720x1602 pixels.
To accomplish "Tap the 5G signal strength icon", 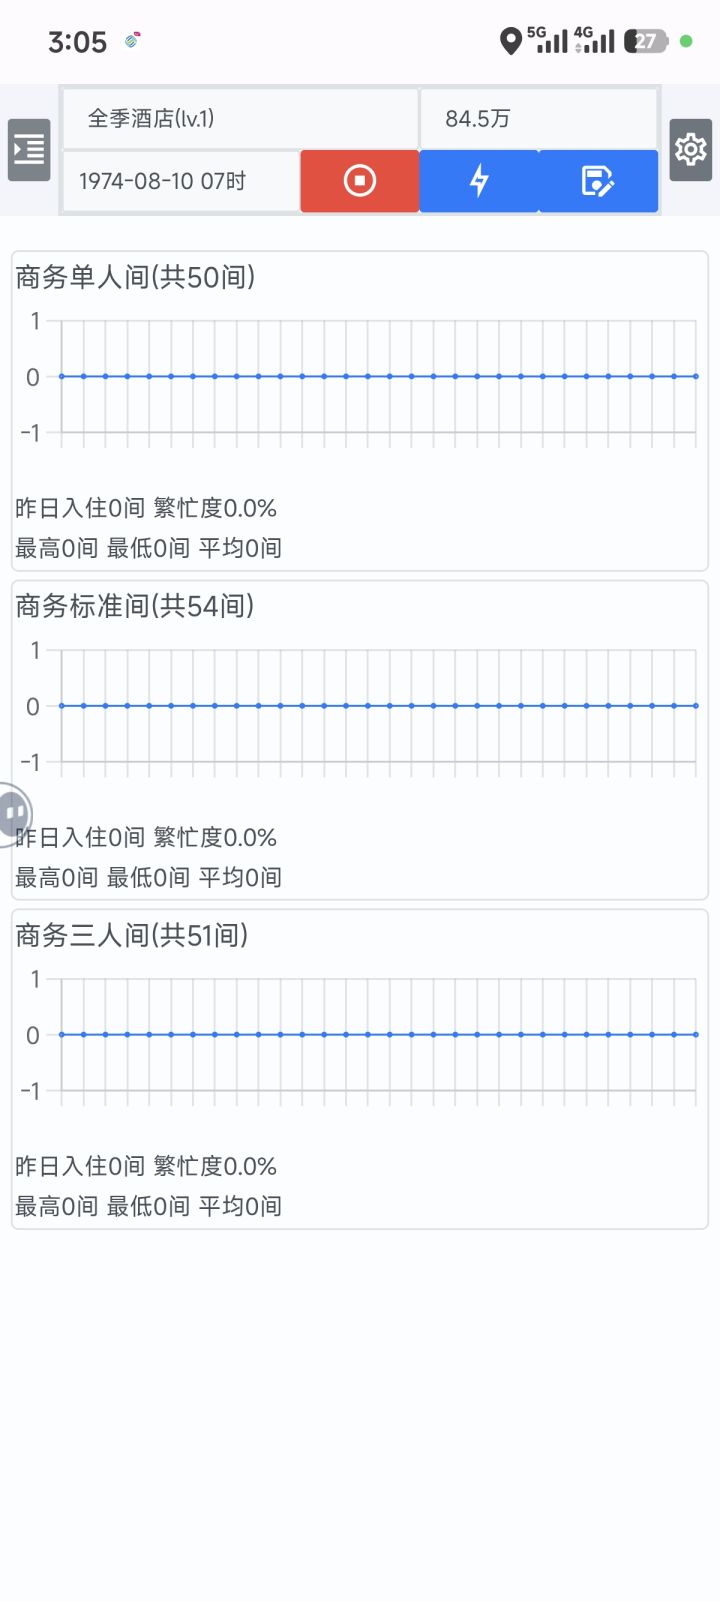I will pyautogui.click(x=548, y=40).
